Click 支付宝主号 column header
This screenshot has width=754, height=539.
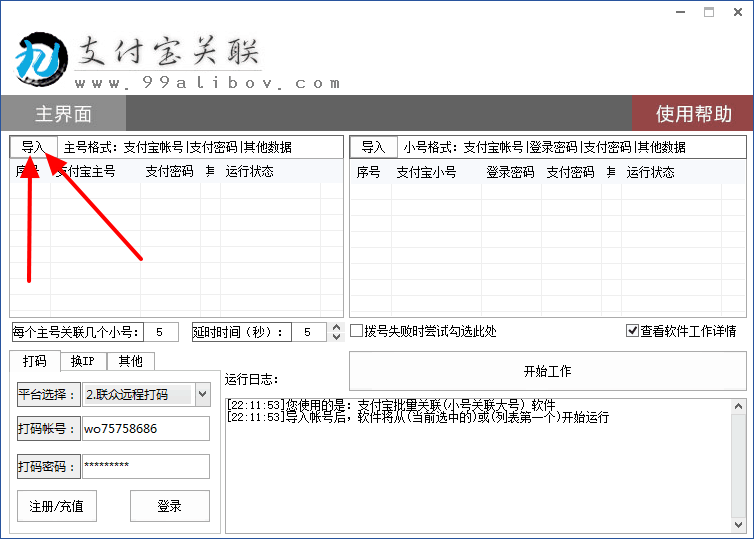[x=86, y=171]
